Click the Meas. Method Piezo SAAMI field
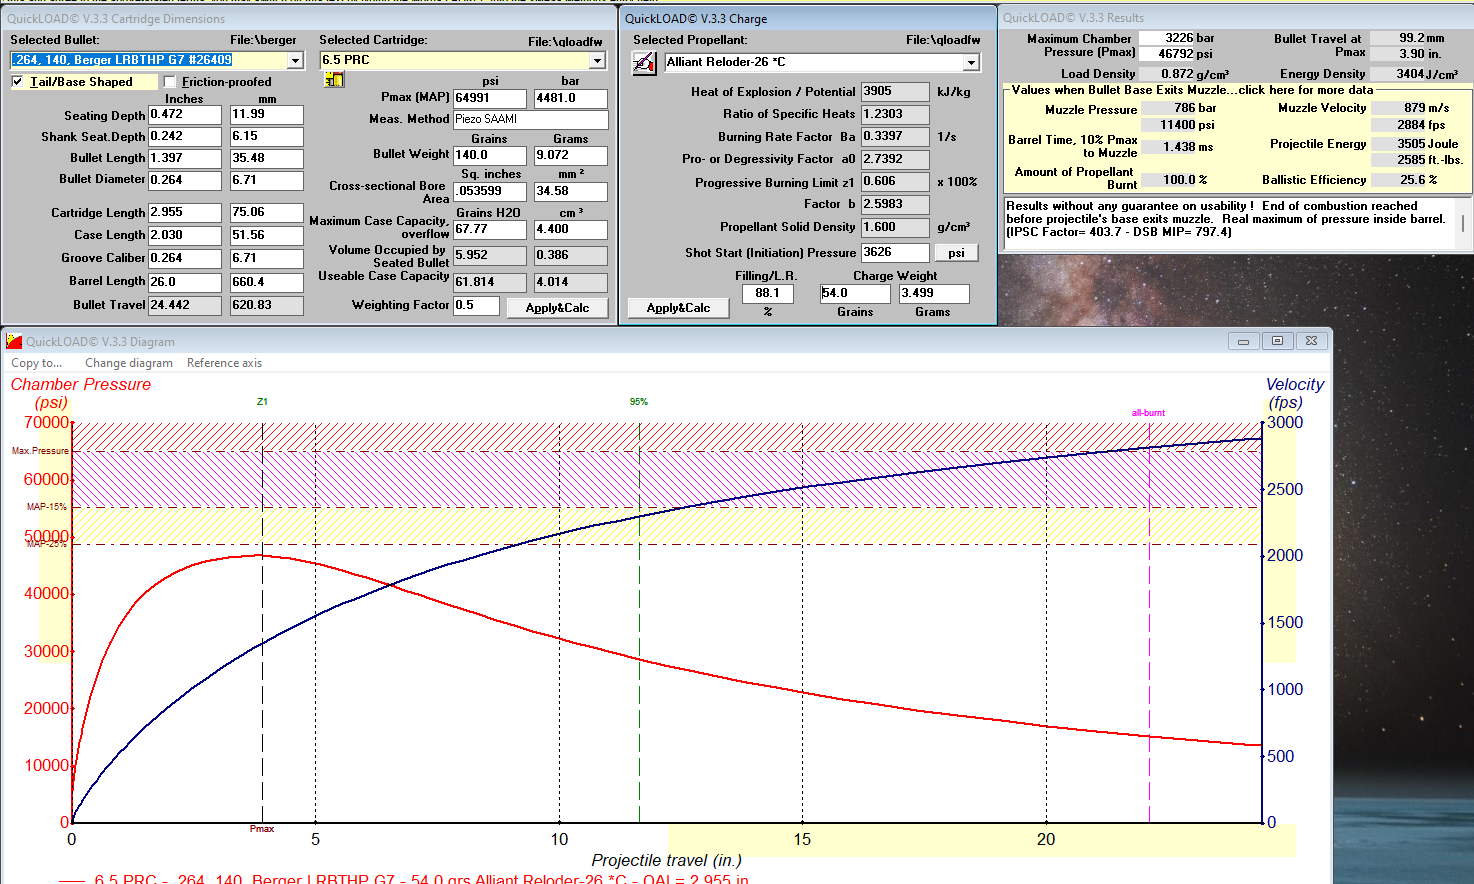The image size is (1474, 884). coord(530,119)
